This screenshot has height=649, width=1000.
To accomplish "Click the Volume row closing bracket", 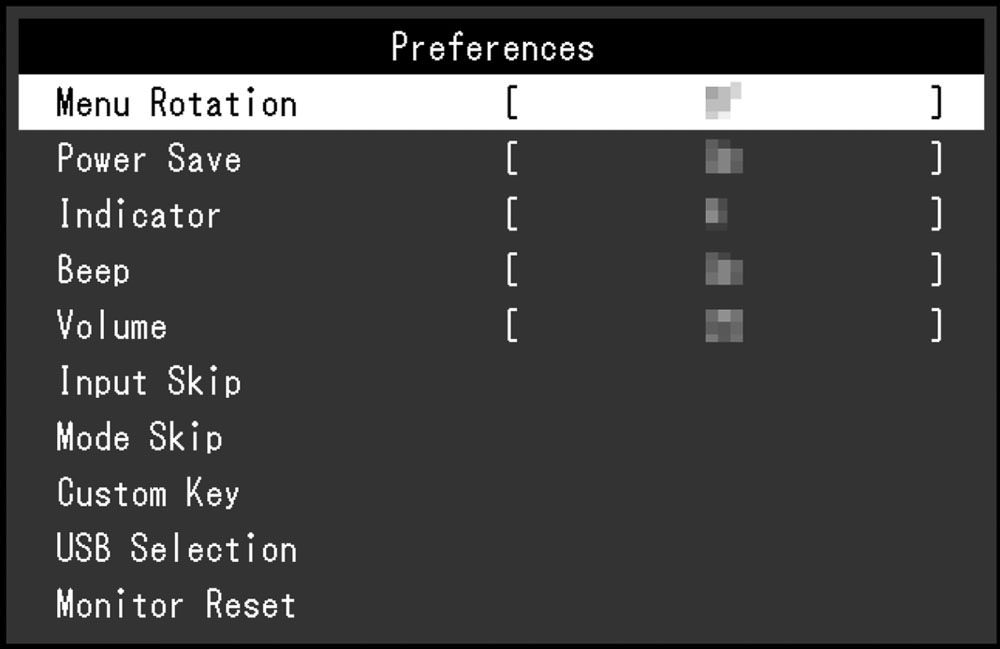I will coord(936,326).
